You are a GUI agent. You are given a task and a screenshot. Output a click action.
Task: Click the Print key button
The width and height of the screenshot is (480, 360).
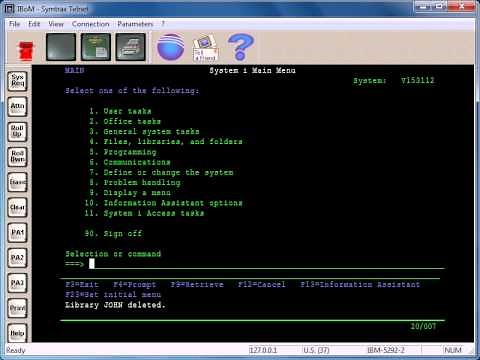coord(17,308)
